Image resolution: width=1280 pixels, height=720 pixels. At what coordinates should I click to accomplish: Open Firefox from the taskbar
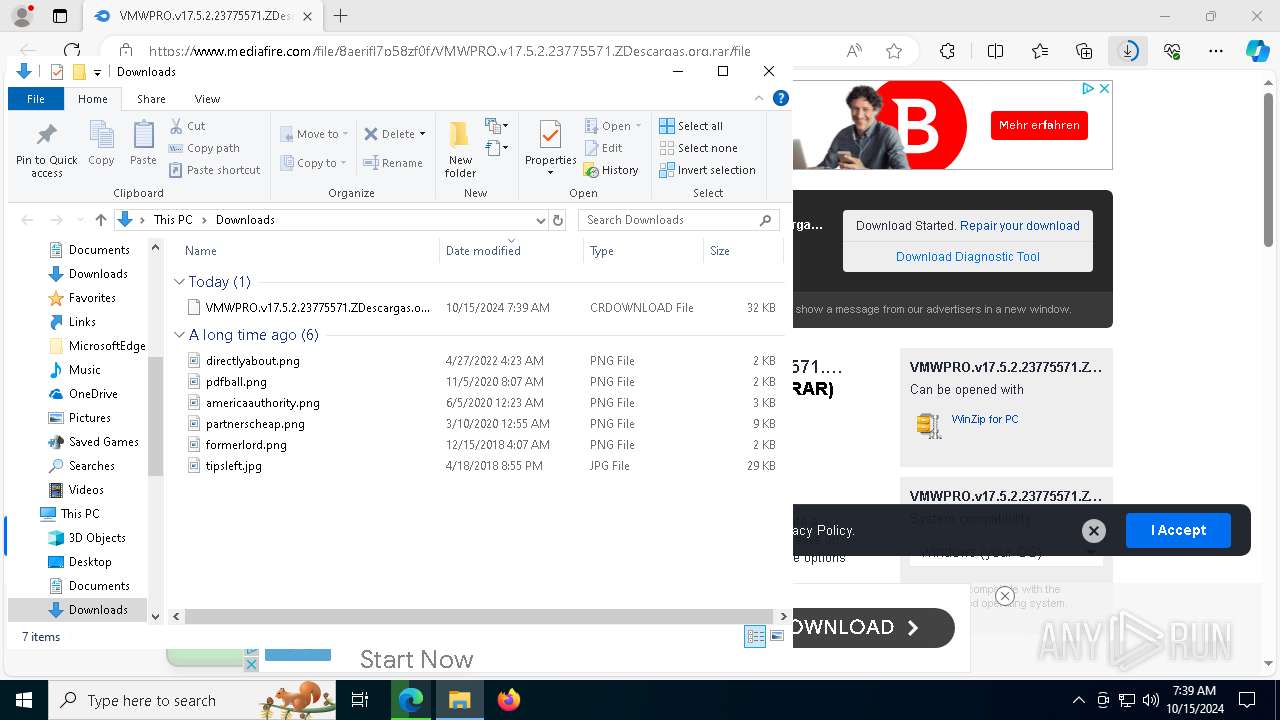click(509, 700)
